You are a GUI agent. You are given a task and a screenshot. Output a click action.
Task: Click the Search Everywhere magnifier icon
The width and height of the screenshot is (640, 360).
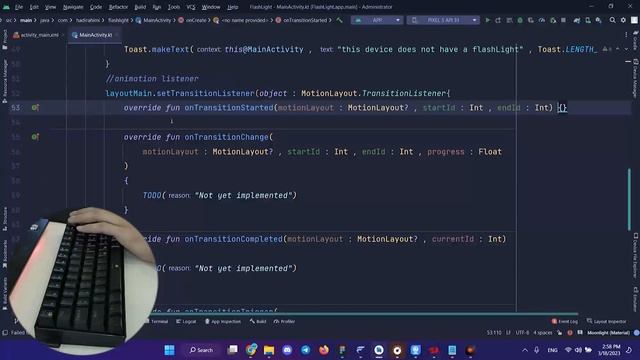pos(612,20)
